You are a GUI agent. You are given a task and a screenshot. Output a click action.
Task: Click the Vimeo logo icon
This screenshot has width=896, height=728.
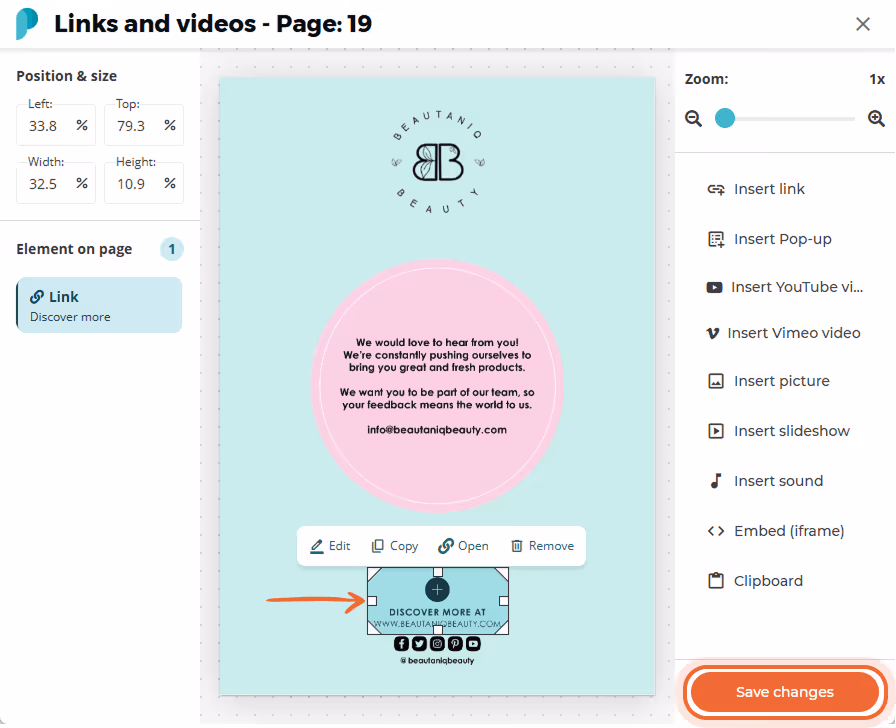pos(713,333)
